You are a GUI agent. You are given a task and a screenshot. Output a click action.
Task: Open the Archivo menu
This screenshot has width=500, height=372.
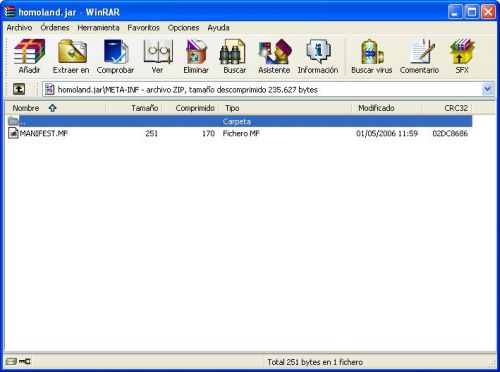pyautogui.click(x=19, y=28)
